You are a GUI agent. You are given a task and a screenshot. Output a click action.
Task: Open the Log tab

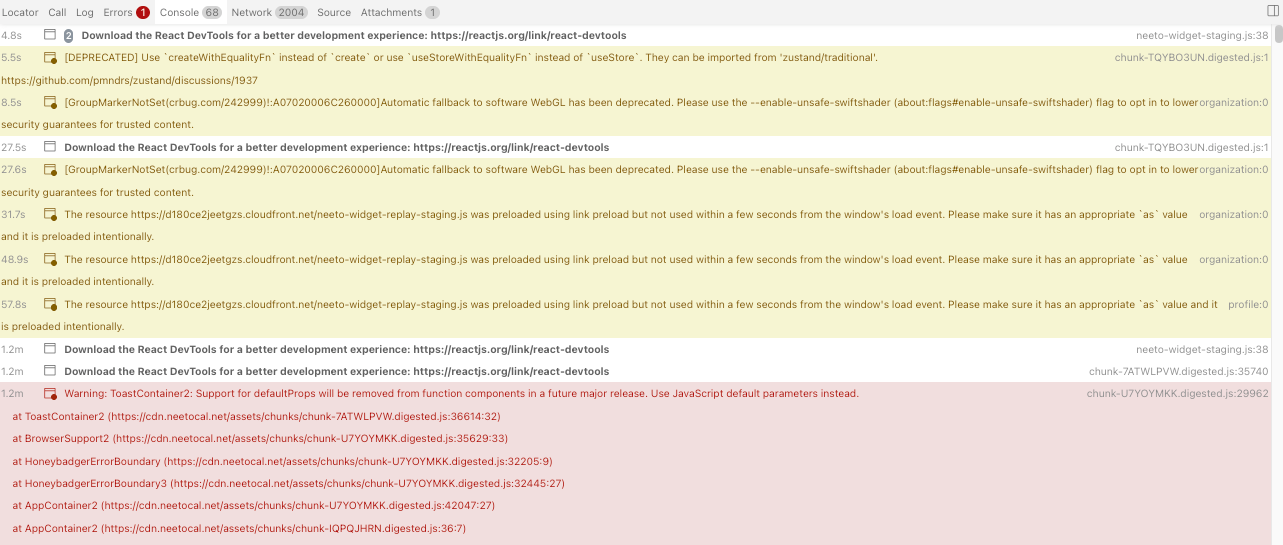(x=85, y=12)
